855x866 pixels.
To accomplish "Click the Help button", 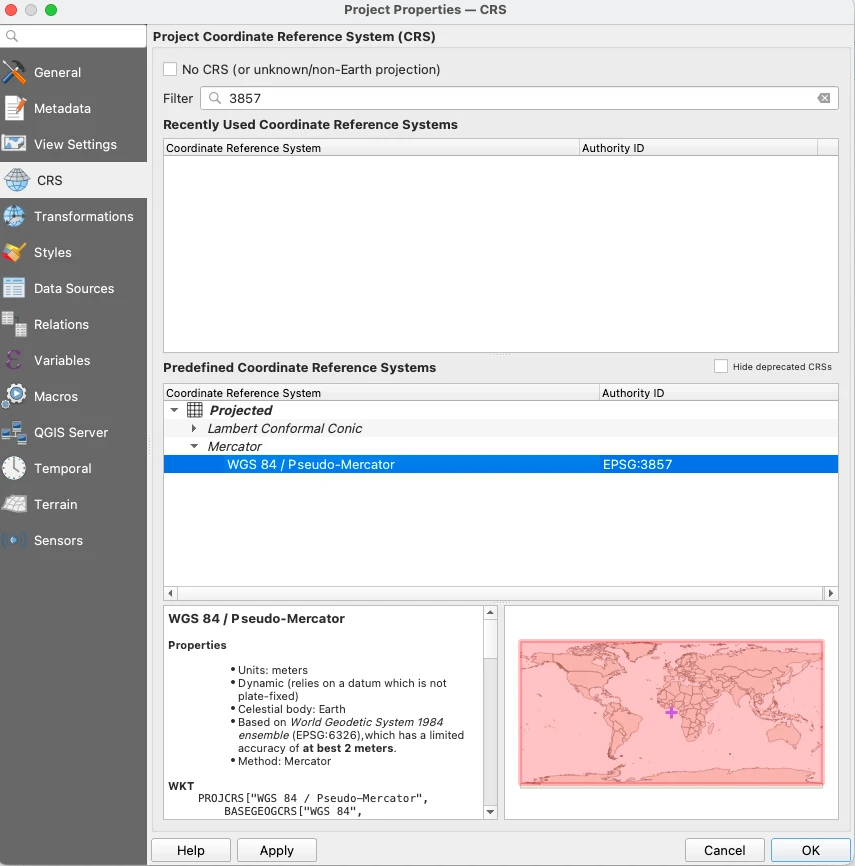I will [x=191, y=850].
